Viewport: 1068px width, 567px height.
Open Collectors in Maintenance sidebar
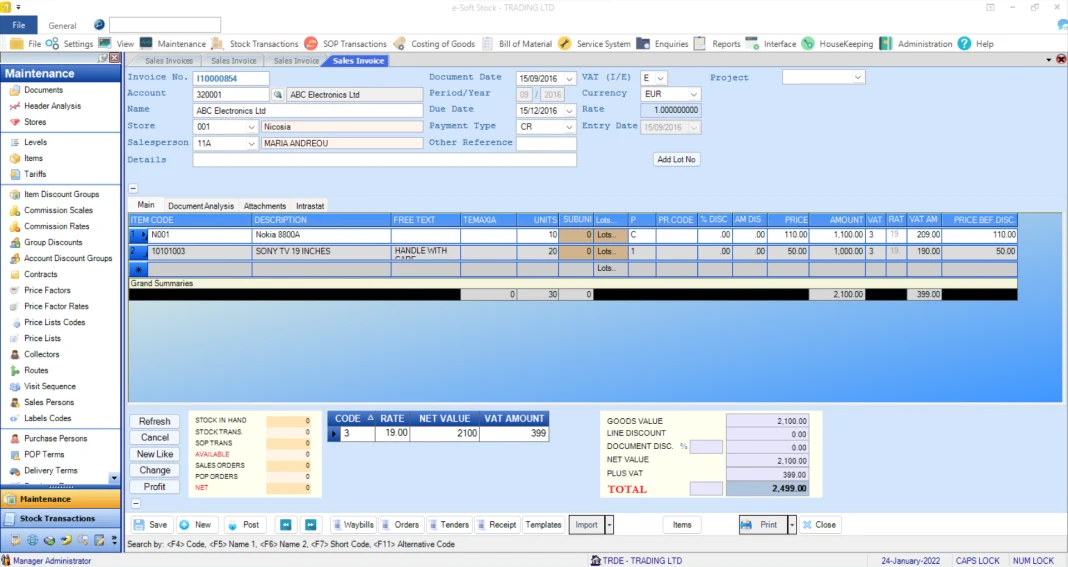click(42, 354)
